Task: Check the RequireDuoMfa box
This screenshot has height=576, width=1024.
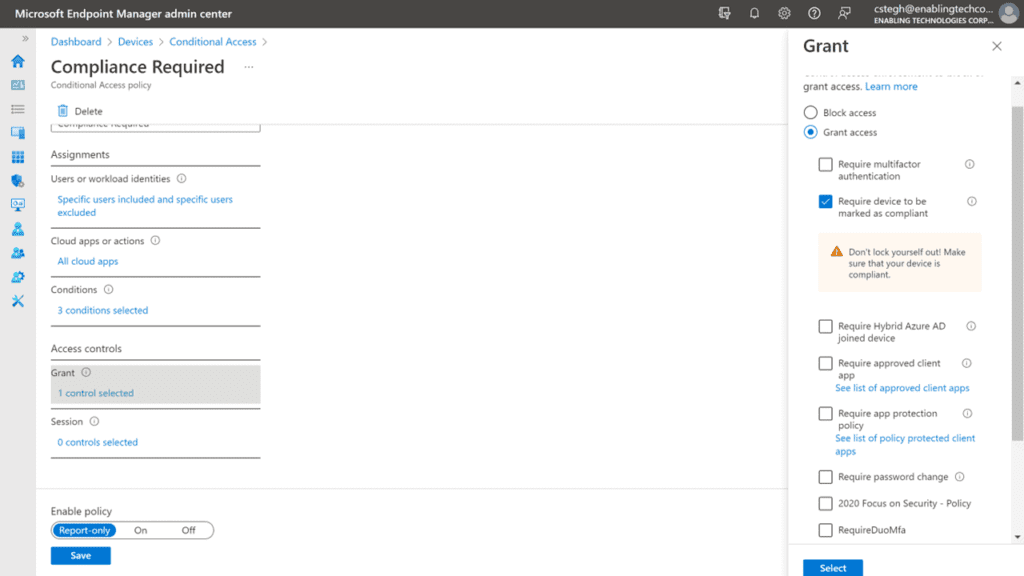Action: click(x=825, y=530)
